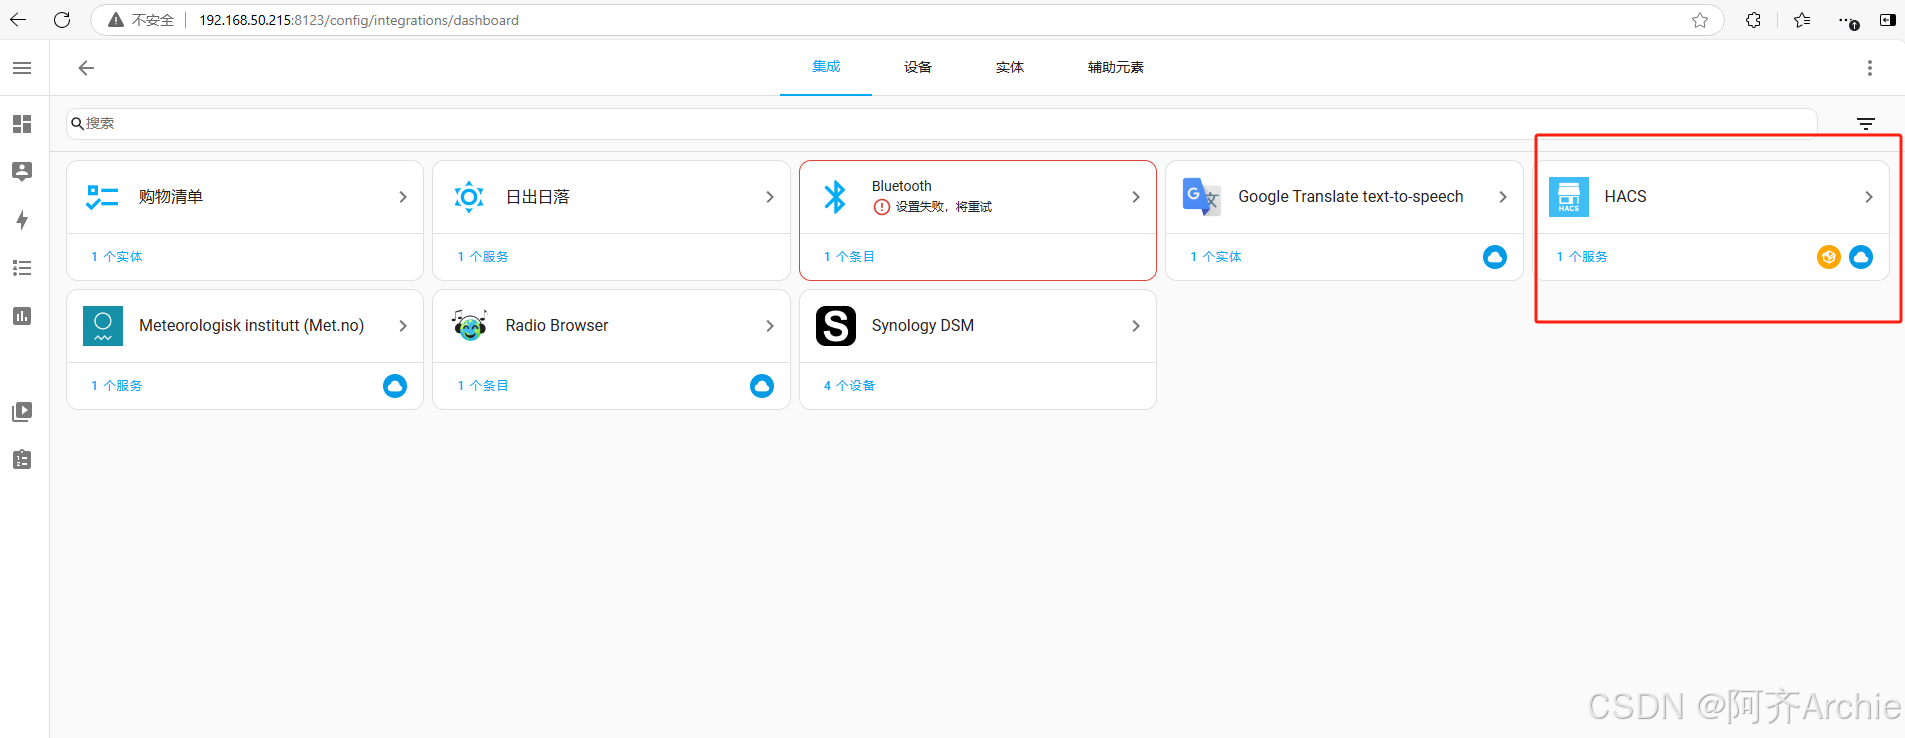Click the sun icon of 日出日落
The height and width of the screenshot is (738, 1905).
click(469, 197)
